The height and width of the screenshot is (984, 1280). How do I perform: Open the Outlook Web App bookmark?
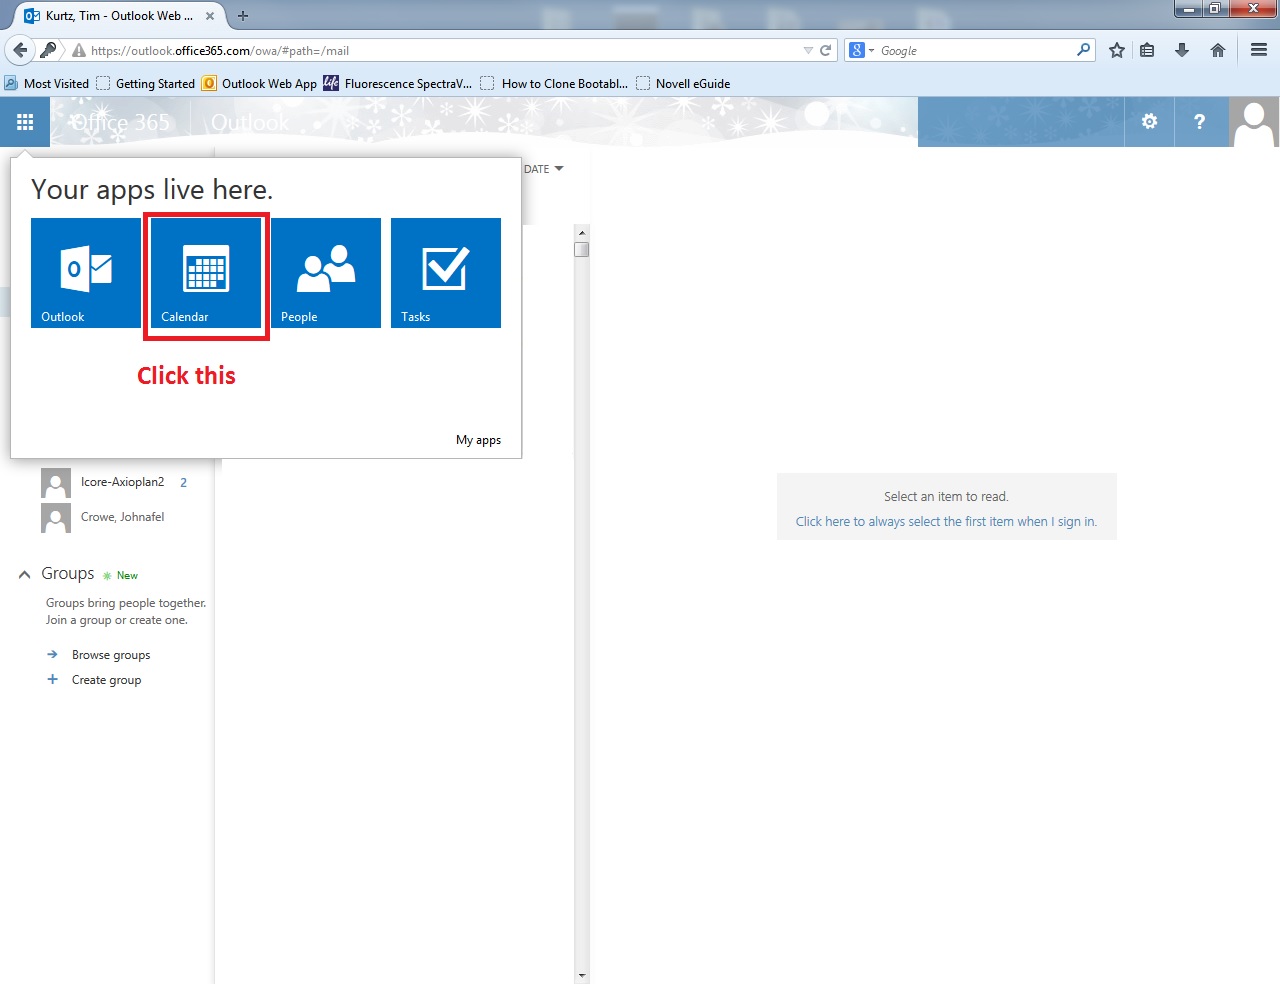[260, 84]
